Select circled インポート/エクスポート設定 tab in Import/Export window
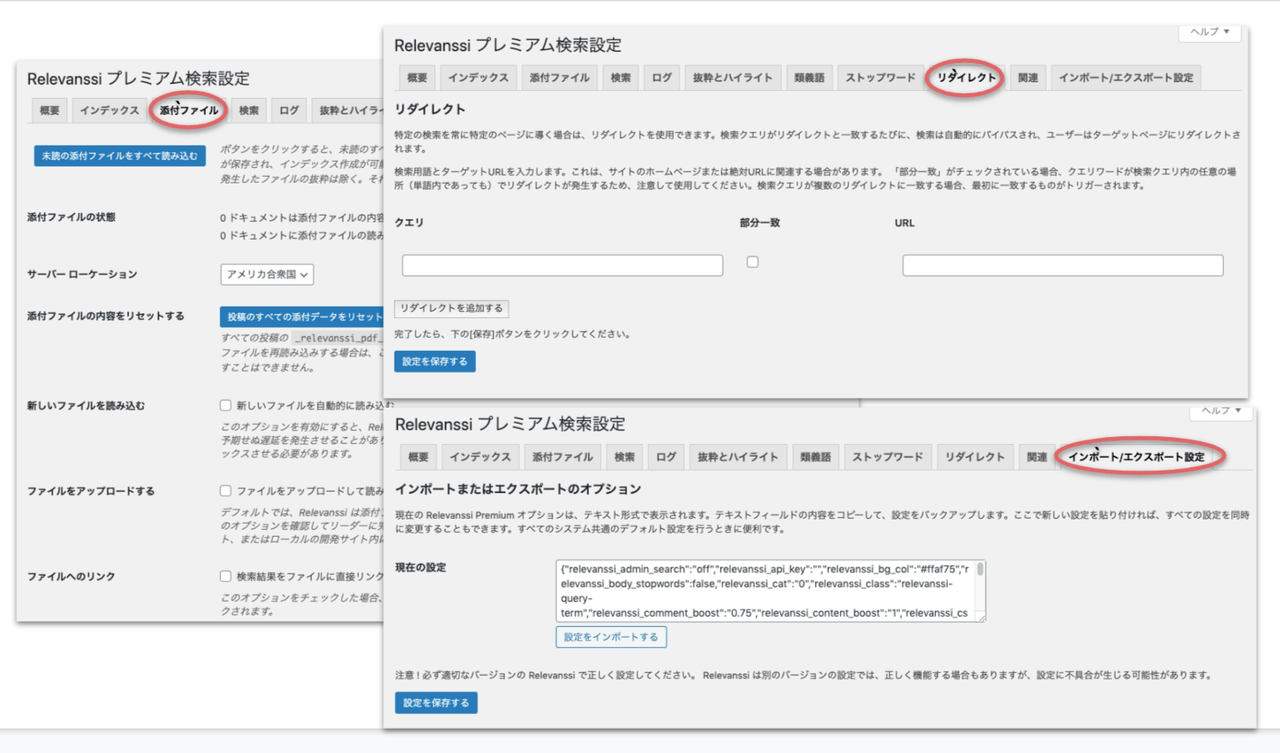 click(1137, 457)
